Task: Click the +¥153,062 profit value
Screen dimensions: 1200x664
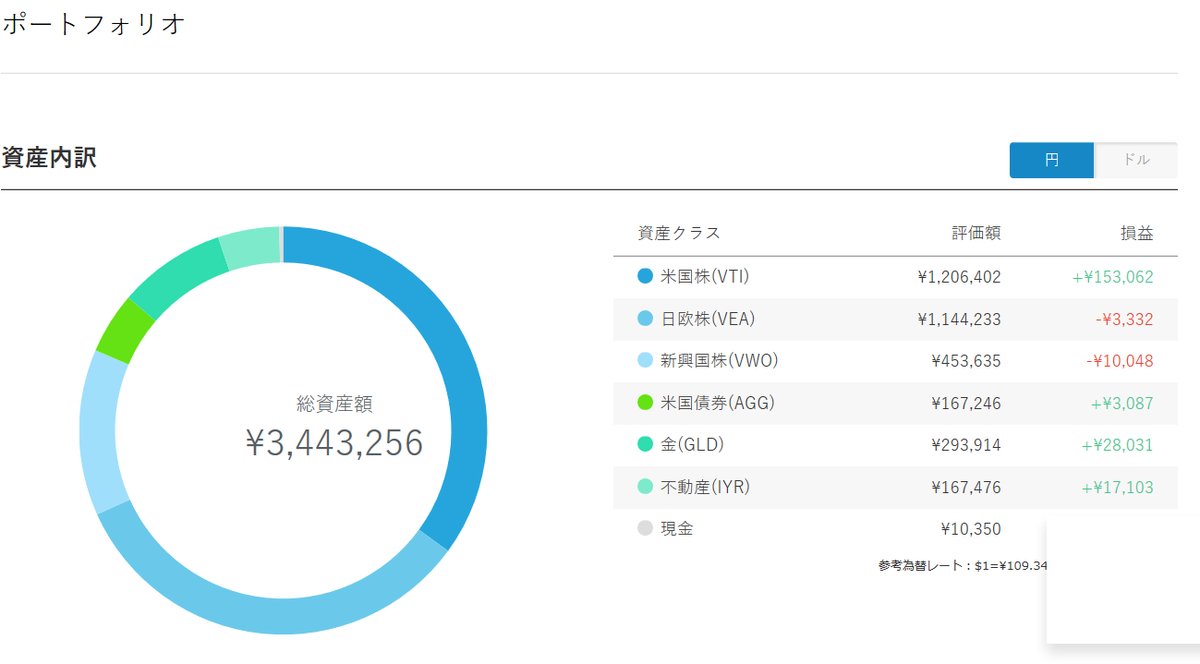Action: click(x=1113, y=277)
